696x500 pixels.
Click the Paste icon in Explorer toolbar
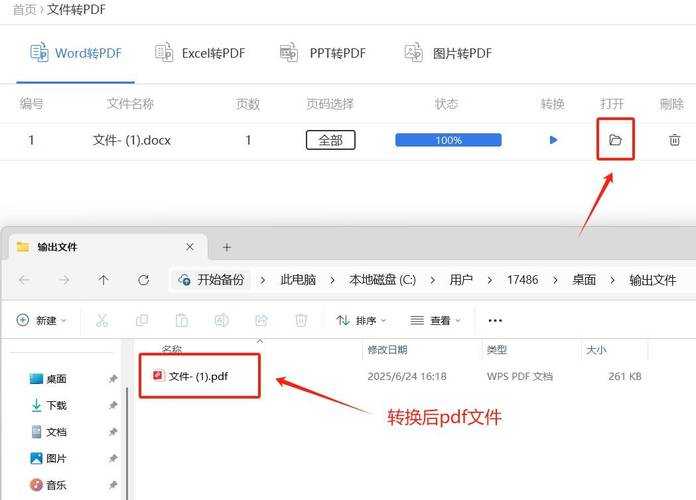pyautogui.click(x=182, y=320)
